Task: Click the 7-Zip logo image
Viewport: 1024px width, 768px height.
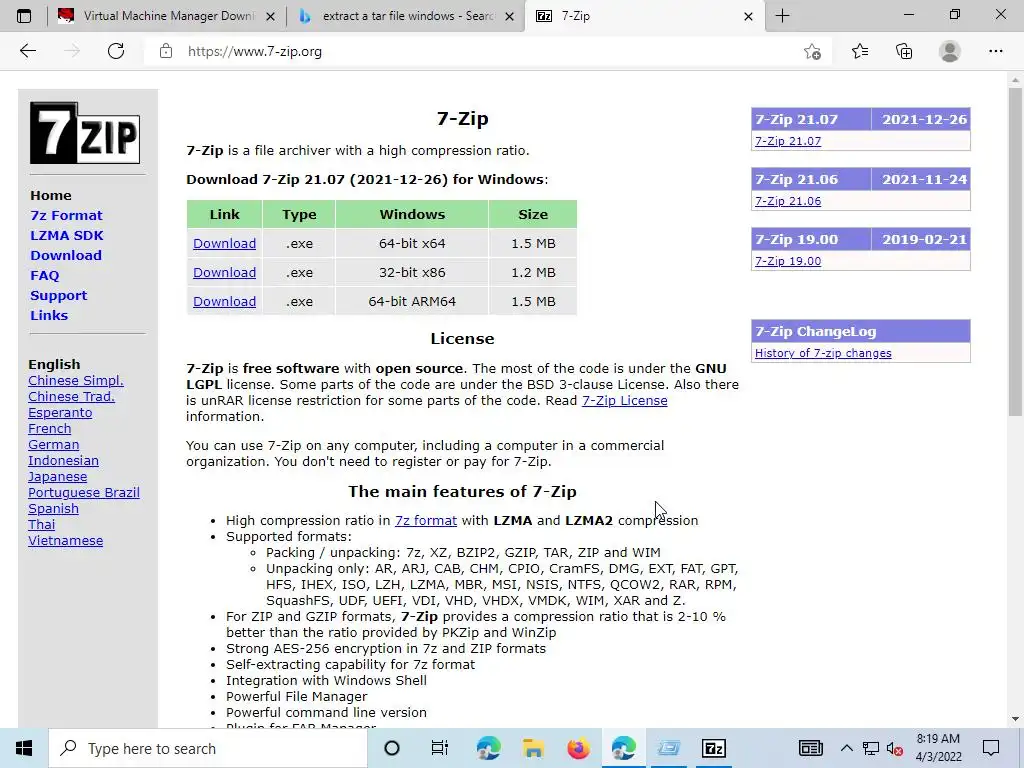Action: point(85,133)
